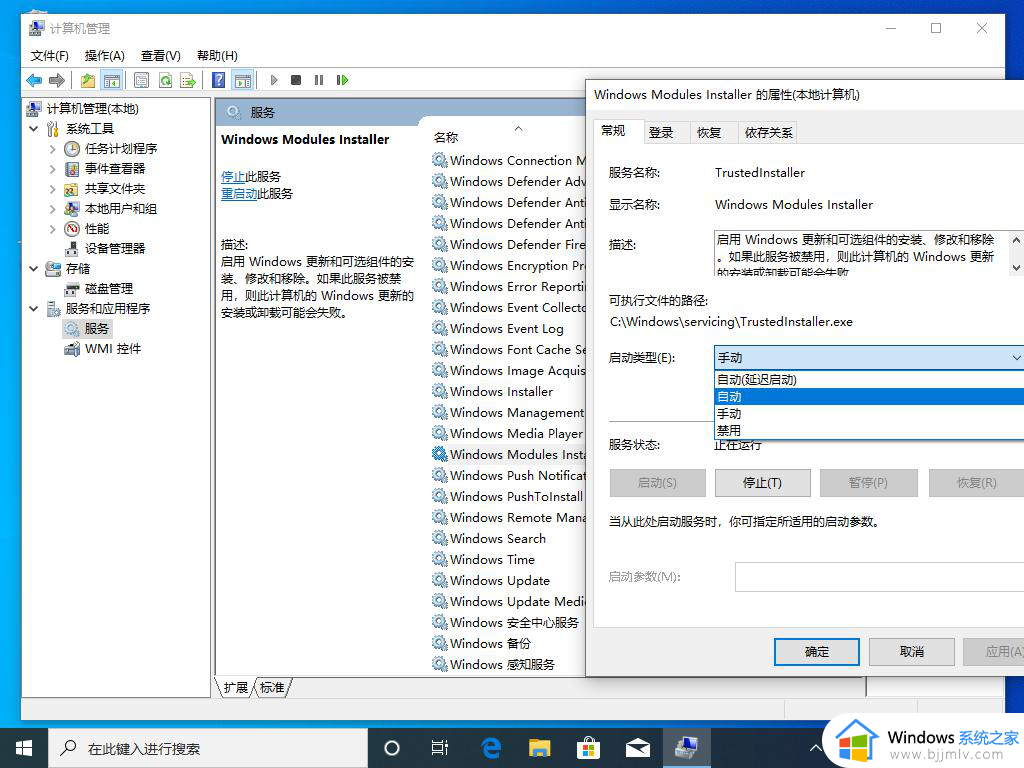Screen dimensions: 1024x768
Task: Expand the 事件查看器 tree node
Action: click(x=52, y=168)
